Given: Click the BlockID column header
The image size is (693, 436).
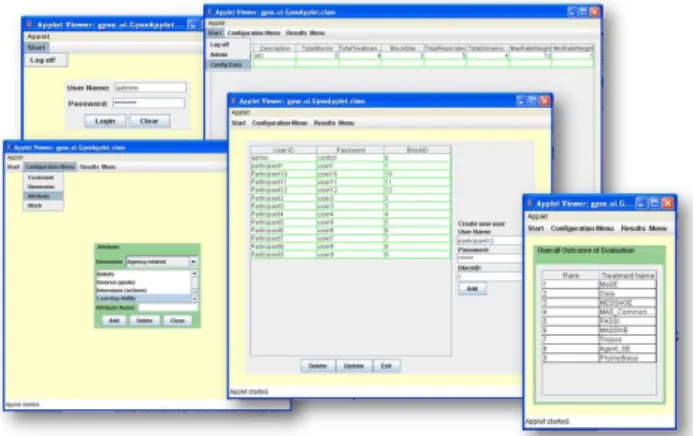Looking at the screenshot, I should 418,150.
